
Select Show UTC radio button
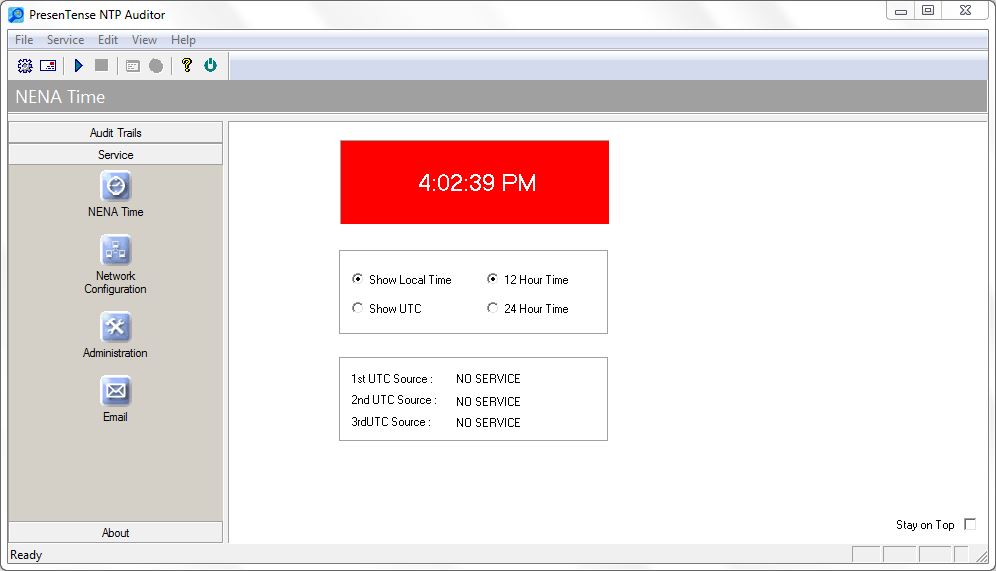(x=358, y=308)
